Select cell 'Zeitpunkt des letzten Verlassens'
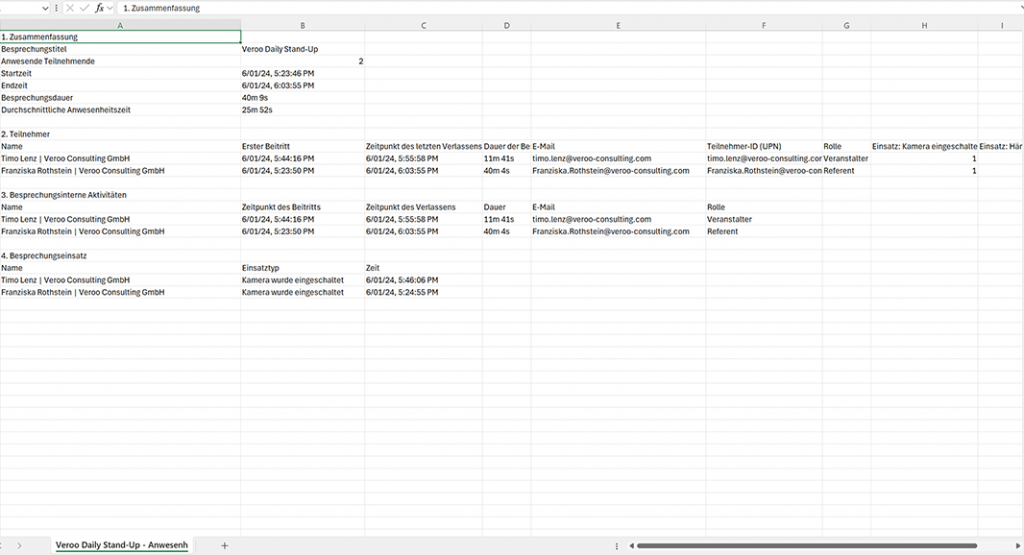The width and height of the screenshot is (1024, 555). [x=423, y=146]
